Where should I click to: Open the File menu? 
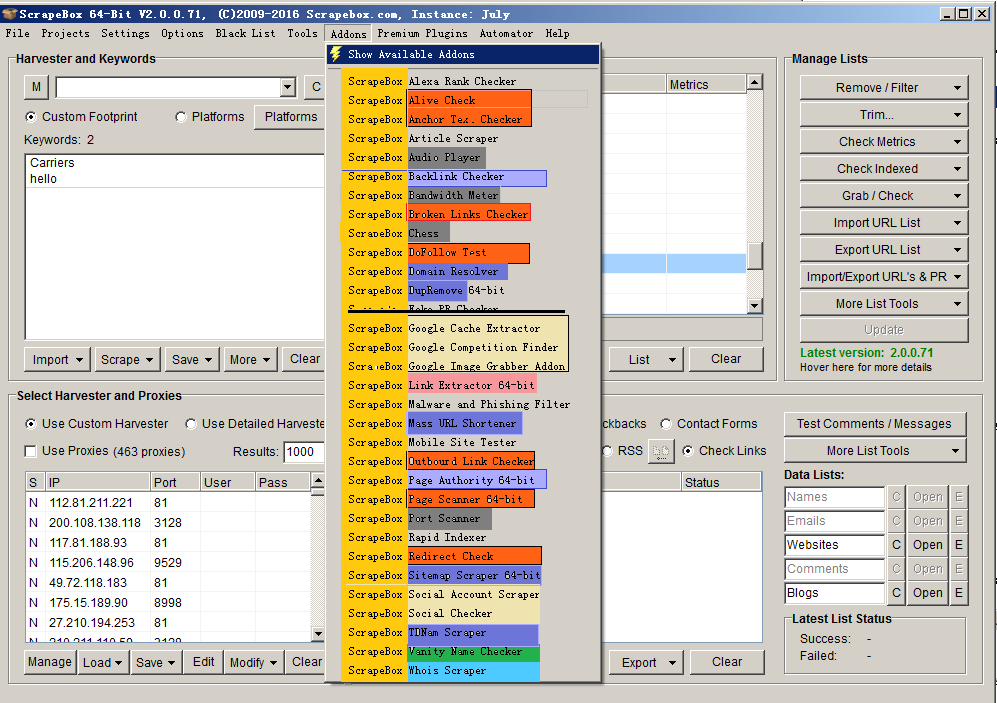[x=17, y=34]
